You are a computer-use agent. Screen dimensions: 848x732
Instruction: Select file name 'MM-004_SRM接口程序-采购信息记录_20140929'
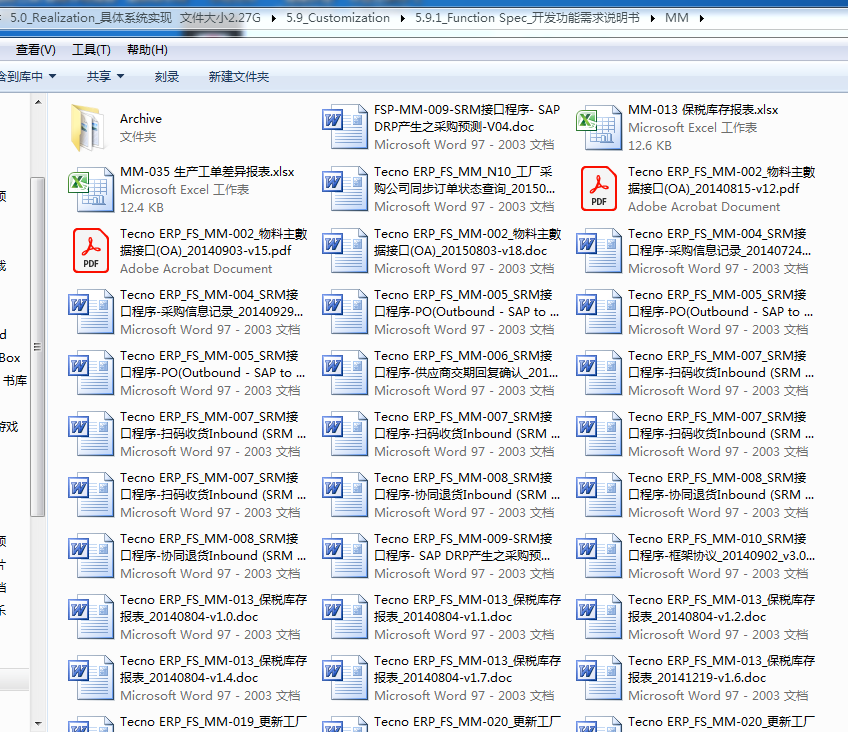point(211,303)
